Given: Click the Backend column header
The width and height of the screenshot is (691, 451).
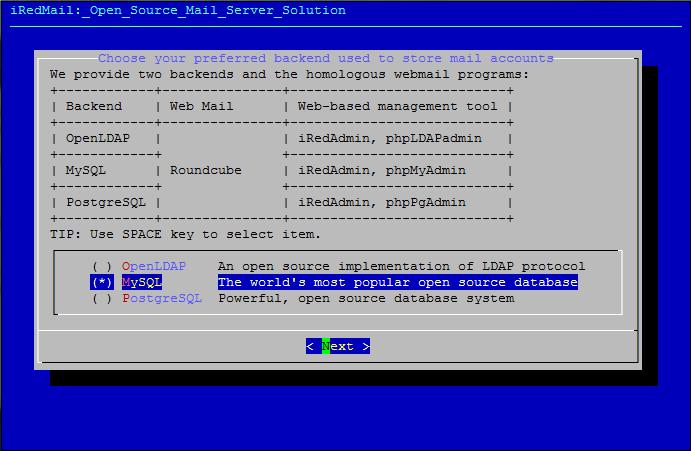Looking at the screenshot, I should coord(94,106).
